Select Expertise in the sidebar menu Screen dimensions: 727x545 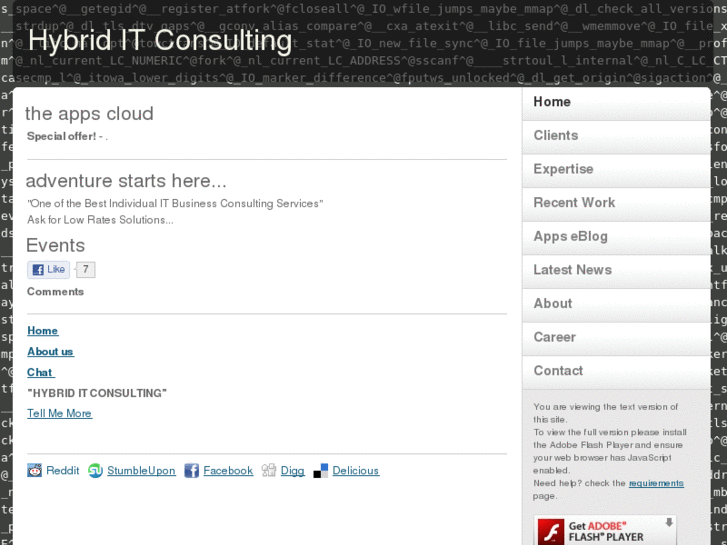coord(563,169)
